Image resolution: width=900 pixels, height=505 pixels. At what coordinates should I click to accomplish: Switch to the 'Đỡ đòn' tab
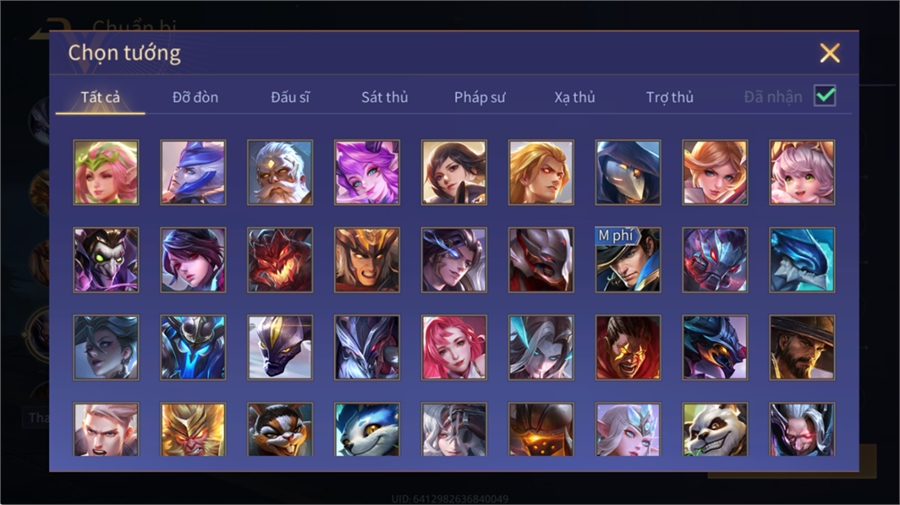pos(195,97)
